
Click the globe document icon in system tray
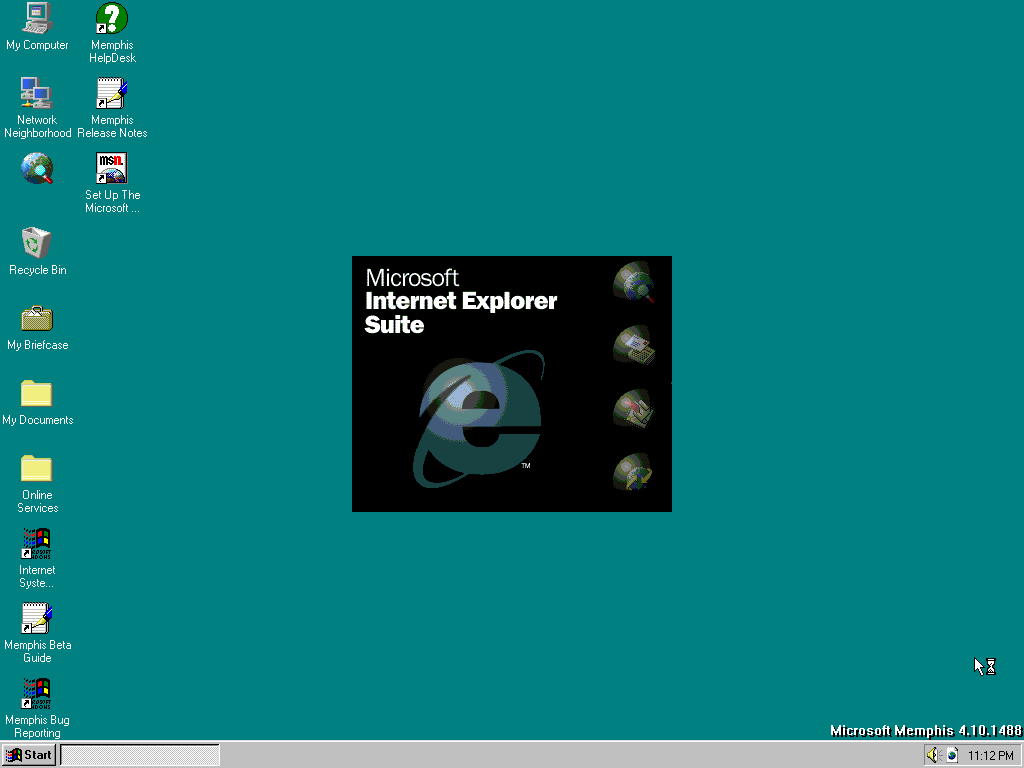(x=952, y=755)
